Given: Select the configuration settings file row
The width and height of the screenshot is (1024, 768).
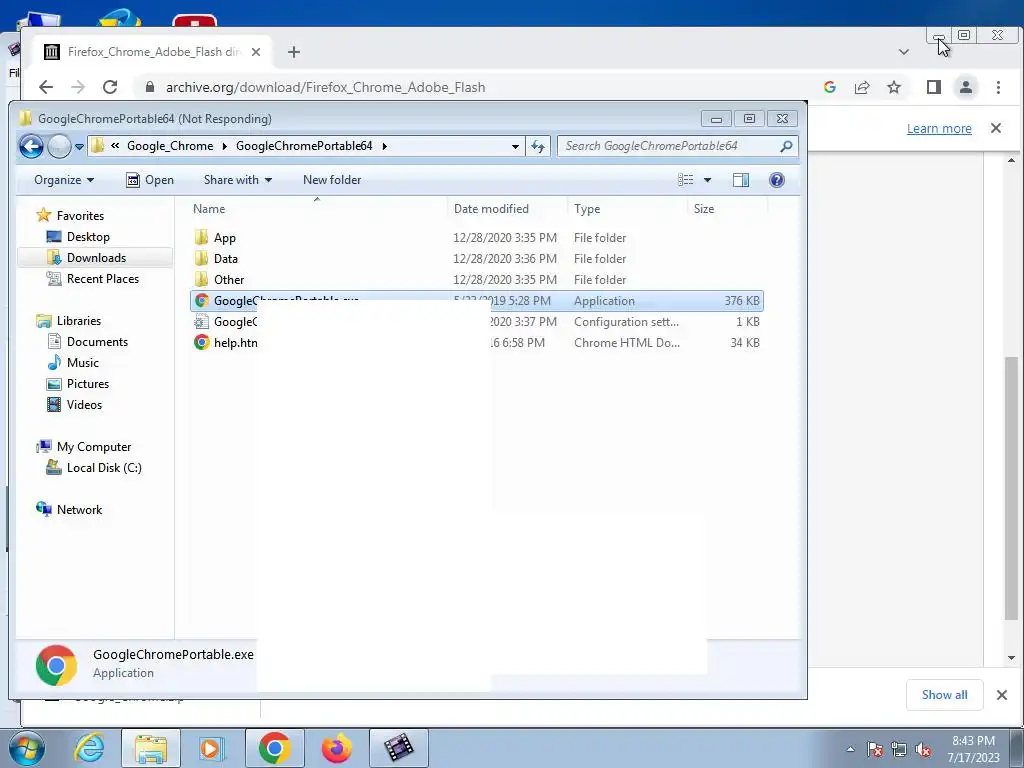Looking at the screenshot, I should 477,322.
